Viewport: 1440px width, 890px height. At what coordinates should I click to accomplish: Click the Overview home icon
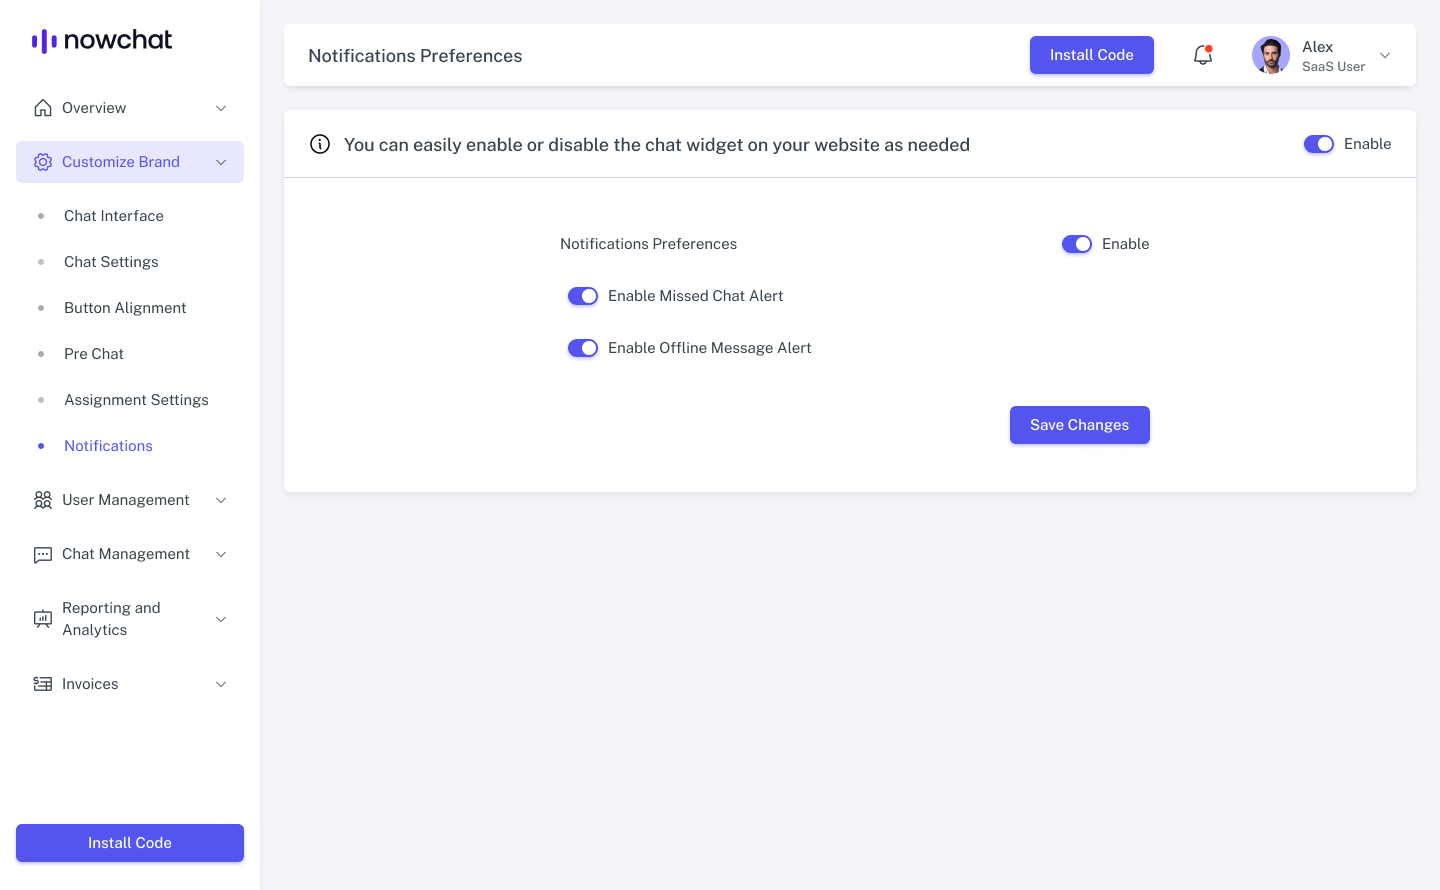point(43,108)
